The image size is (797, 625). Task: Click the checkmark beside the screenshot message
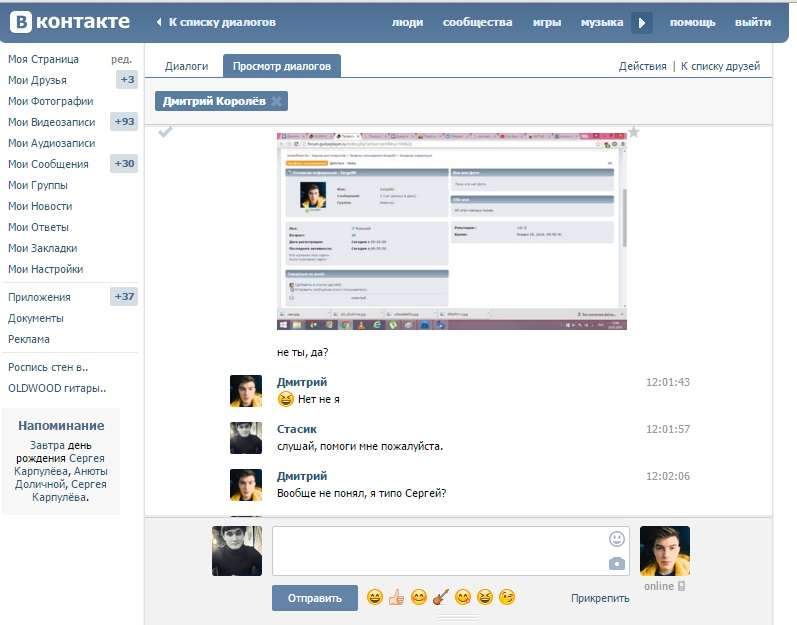click(165, 132)
